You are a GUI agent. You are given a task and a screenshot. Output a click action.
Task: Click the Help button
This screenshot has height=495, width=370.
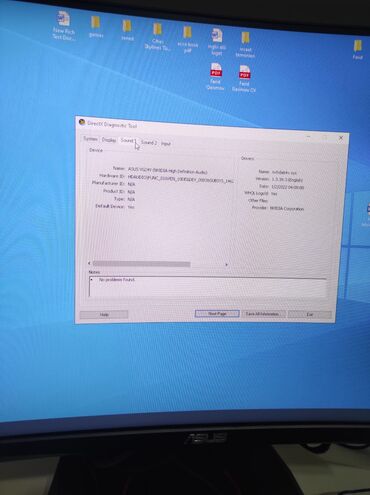(x=104, y=314)
